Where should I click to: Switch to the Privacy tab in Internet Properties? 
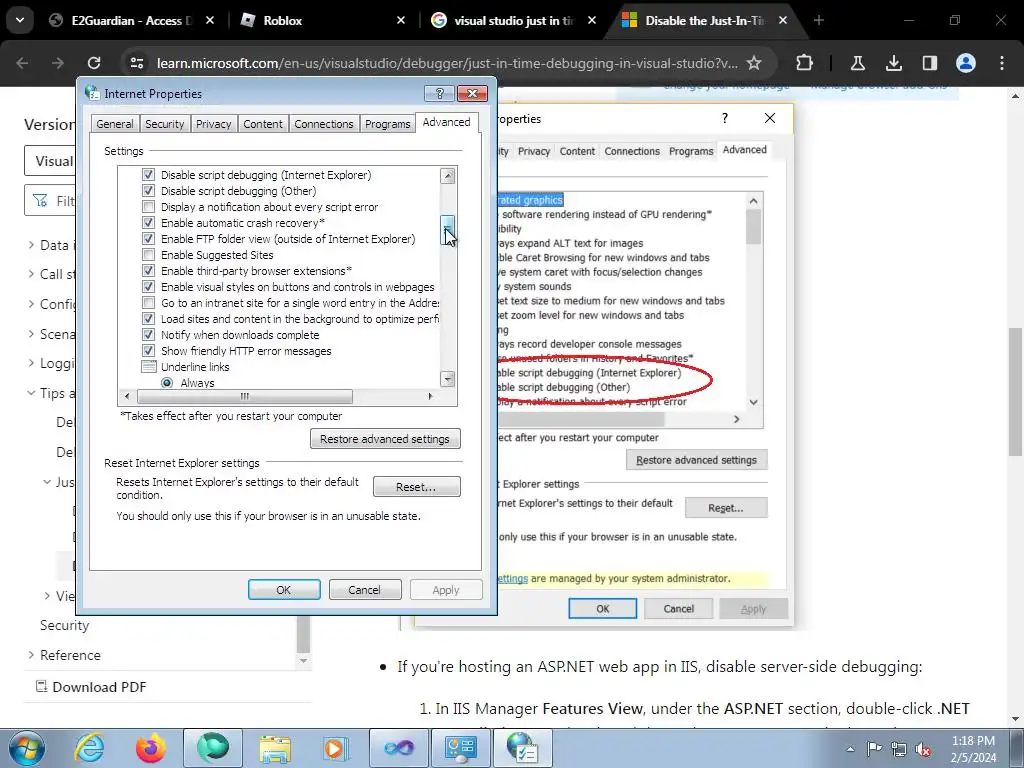pos(214,124)
